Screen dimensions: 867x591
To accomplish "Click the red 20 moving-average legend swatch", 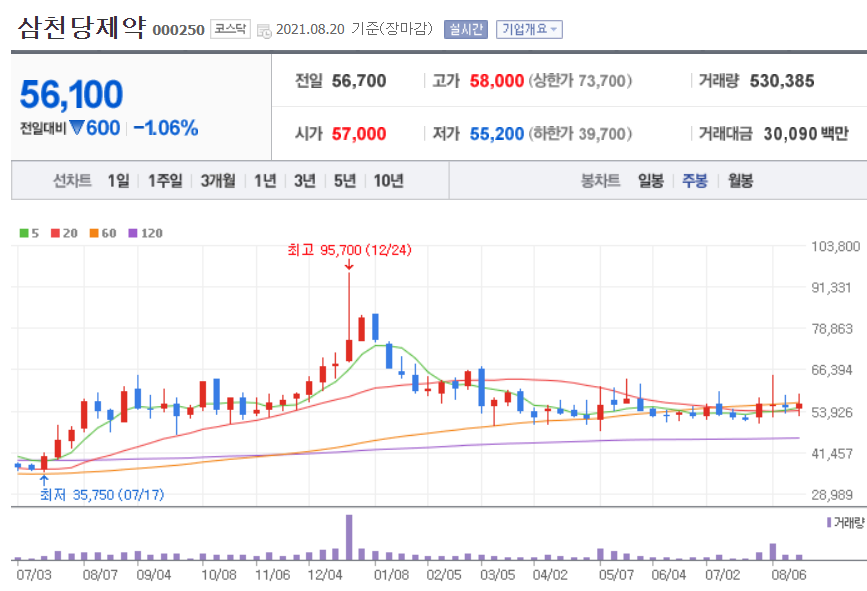I will click(x=55, y=233).
